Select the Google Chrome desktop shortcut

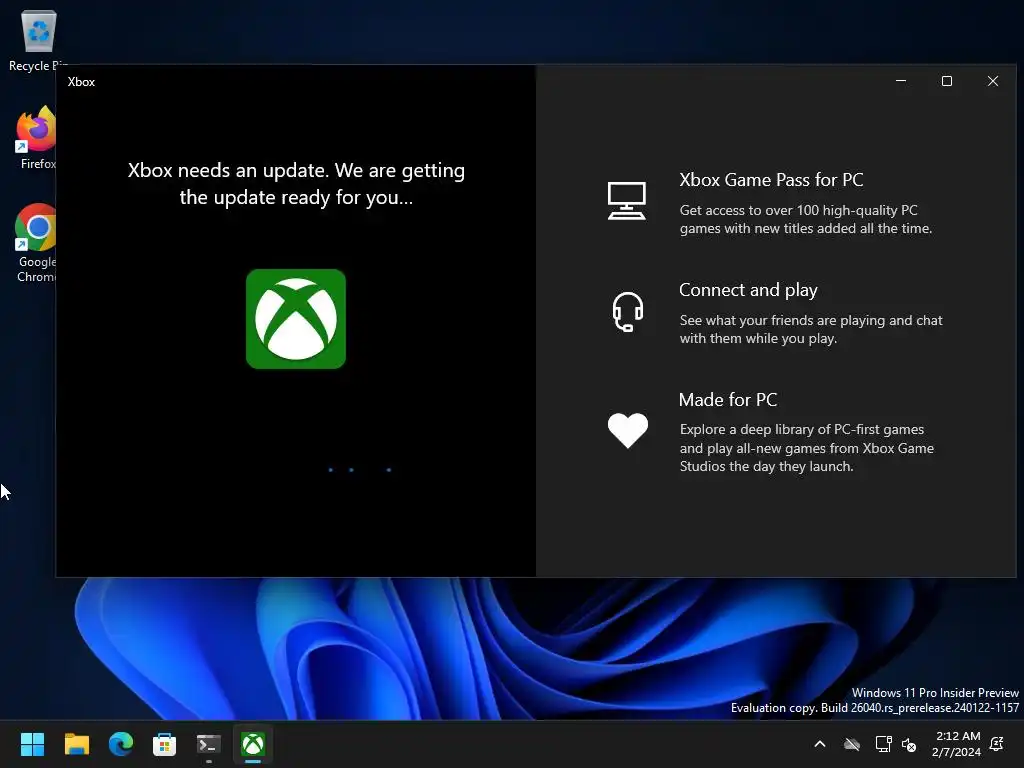37,244
